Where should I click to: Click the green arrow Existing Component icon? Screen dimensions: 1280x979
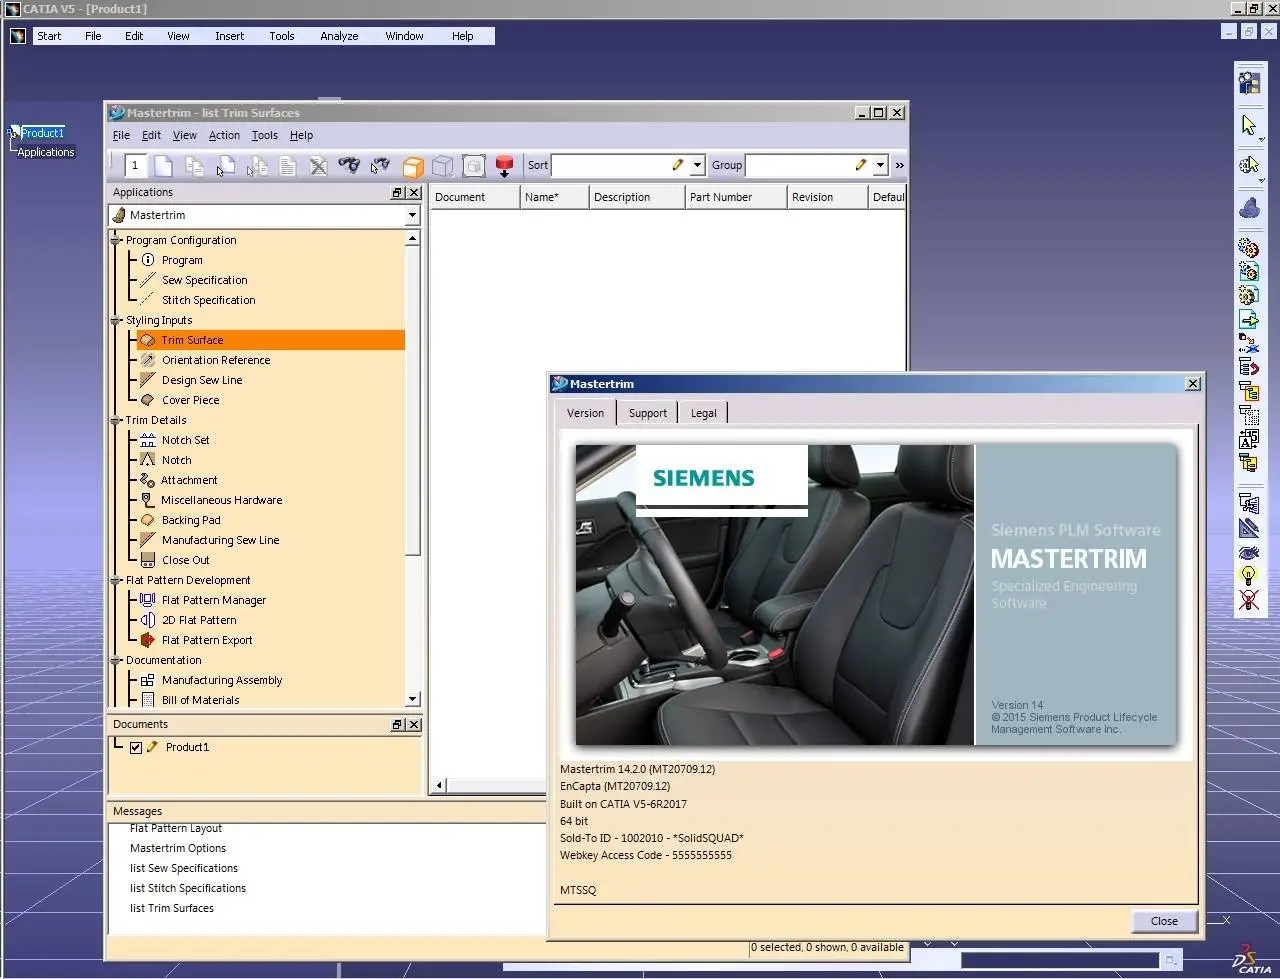(x=1249, y=320)
